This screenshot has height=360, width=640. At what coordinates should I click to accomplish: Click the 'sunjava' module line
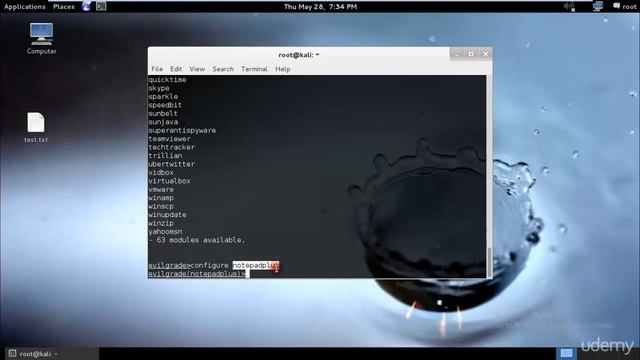pyautogui.click(x=163, y=122)
